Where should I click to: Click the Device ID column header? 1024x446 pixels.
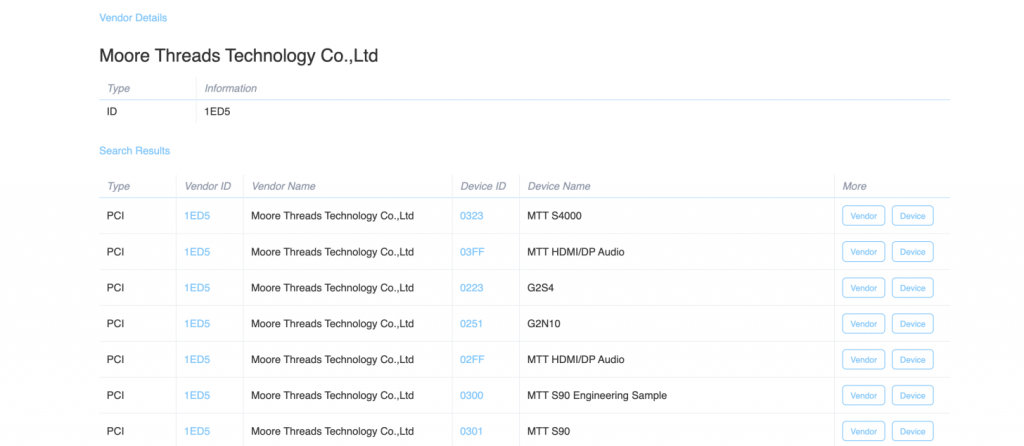pyautogui.click(x=483, y=186)
